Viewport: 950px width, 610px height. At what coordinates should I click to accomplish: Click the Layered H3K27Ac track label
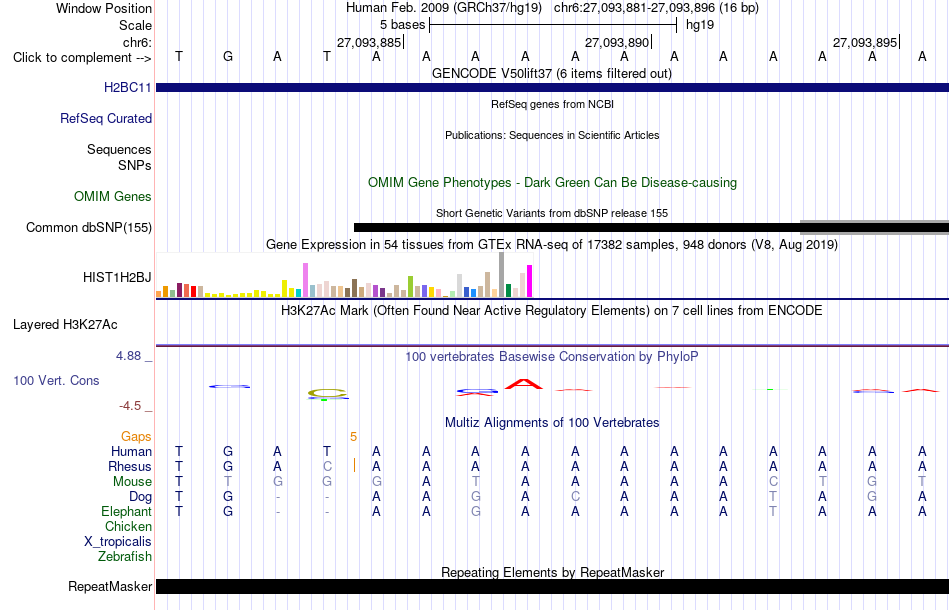click(65, 325)
